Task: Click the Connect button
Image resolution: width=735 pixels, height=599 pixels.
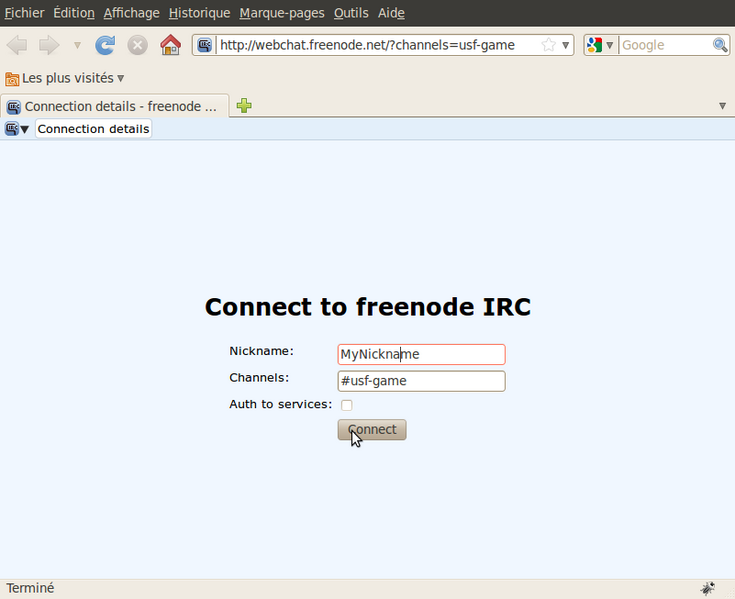Action: [x=372, y=430]
